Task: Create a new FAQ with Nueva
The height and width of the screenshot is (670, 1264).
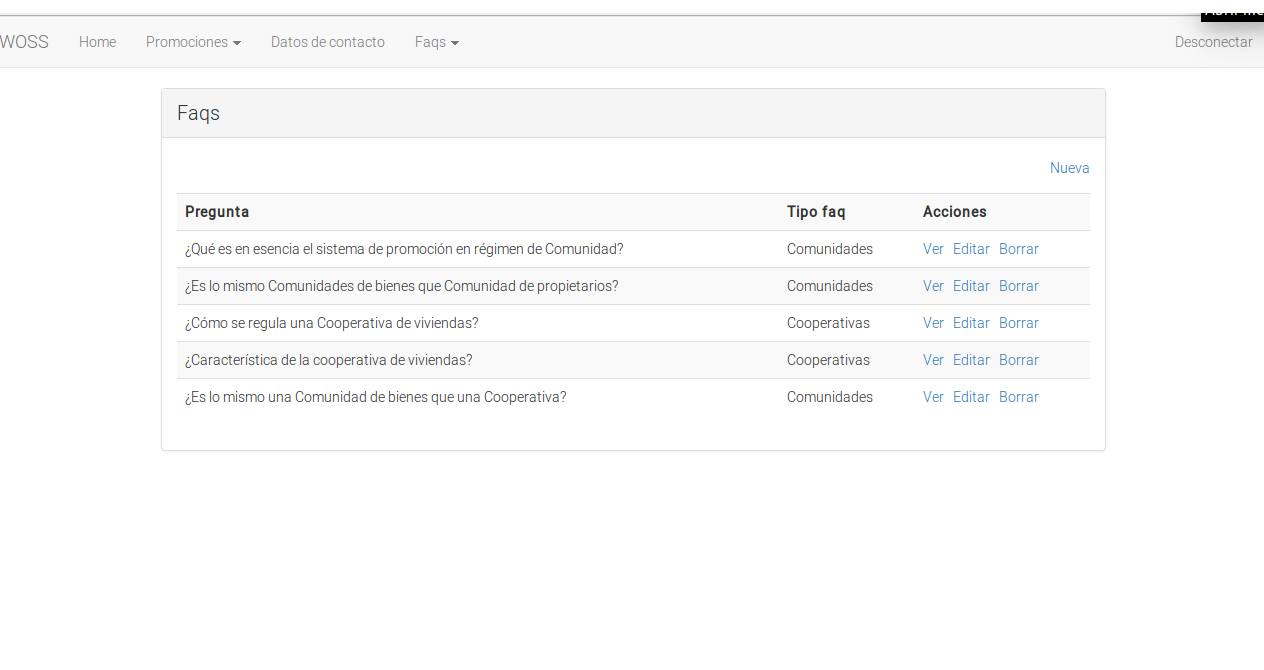Action: (1069, 168)
